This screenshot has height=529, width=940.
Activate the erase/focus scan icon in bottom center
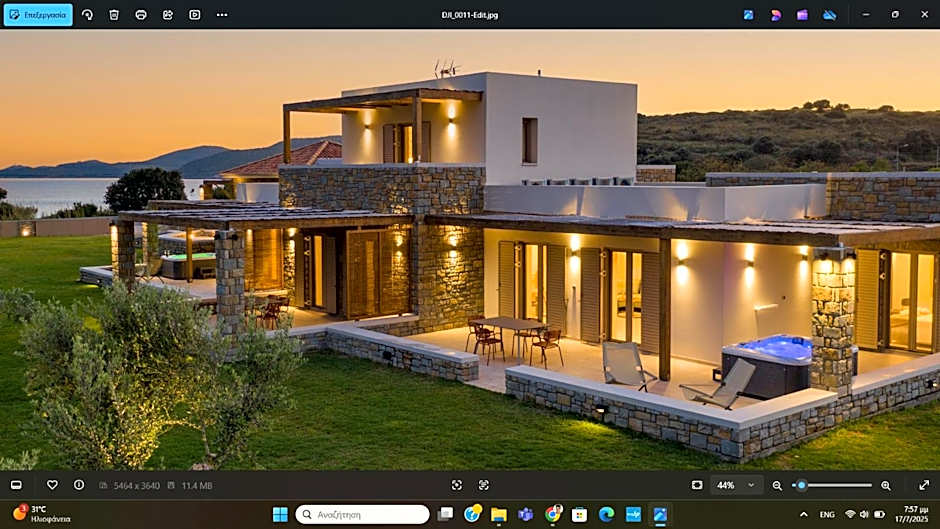coord(457,485)
